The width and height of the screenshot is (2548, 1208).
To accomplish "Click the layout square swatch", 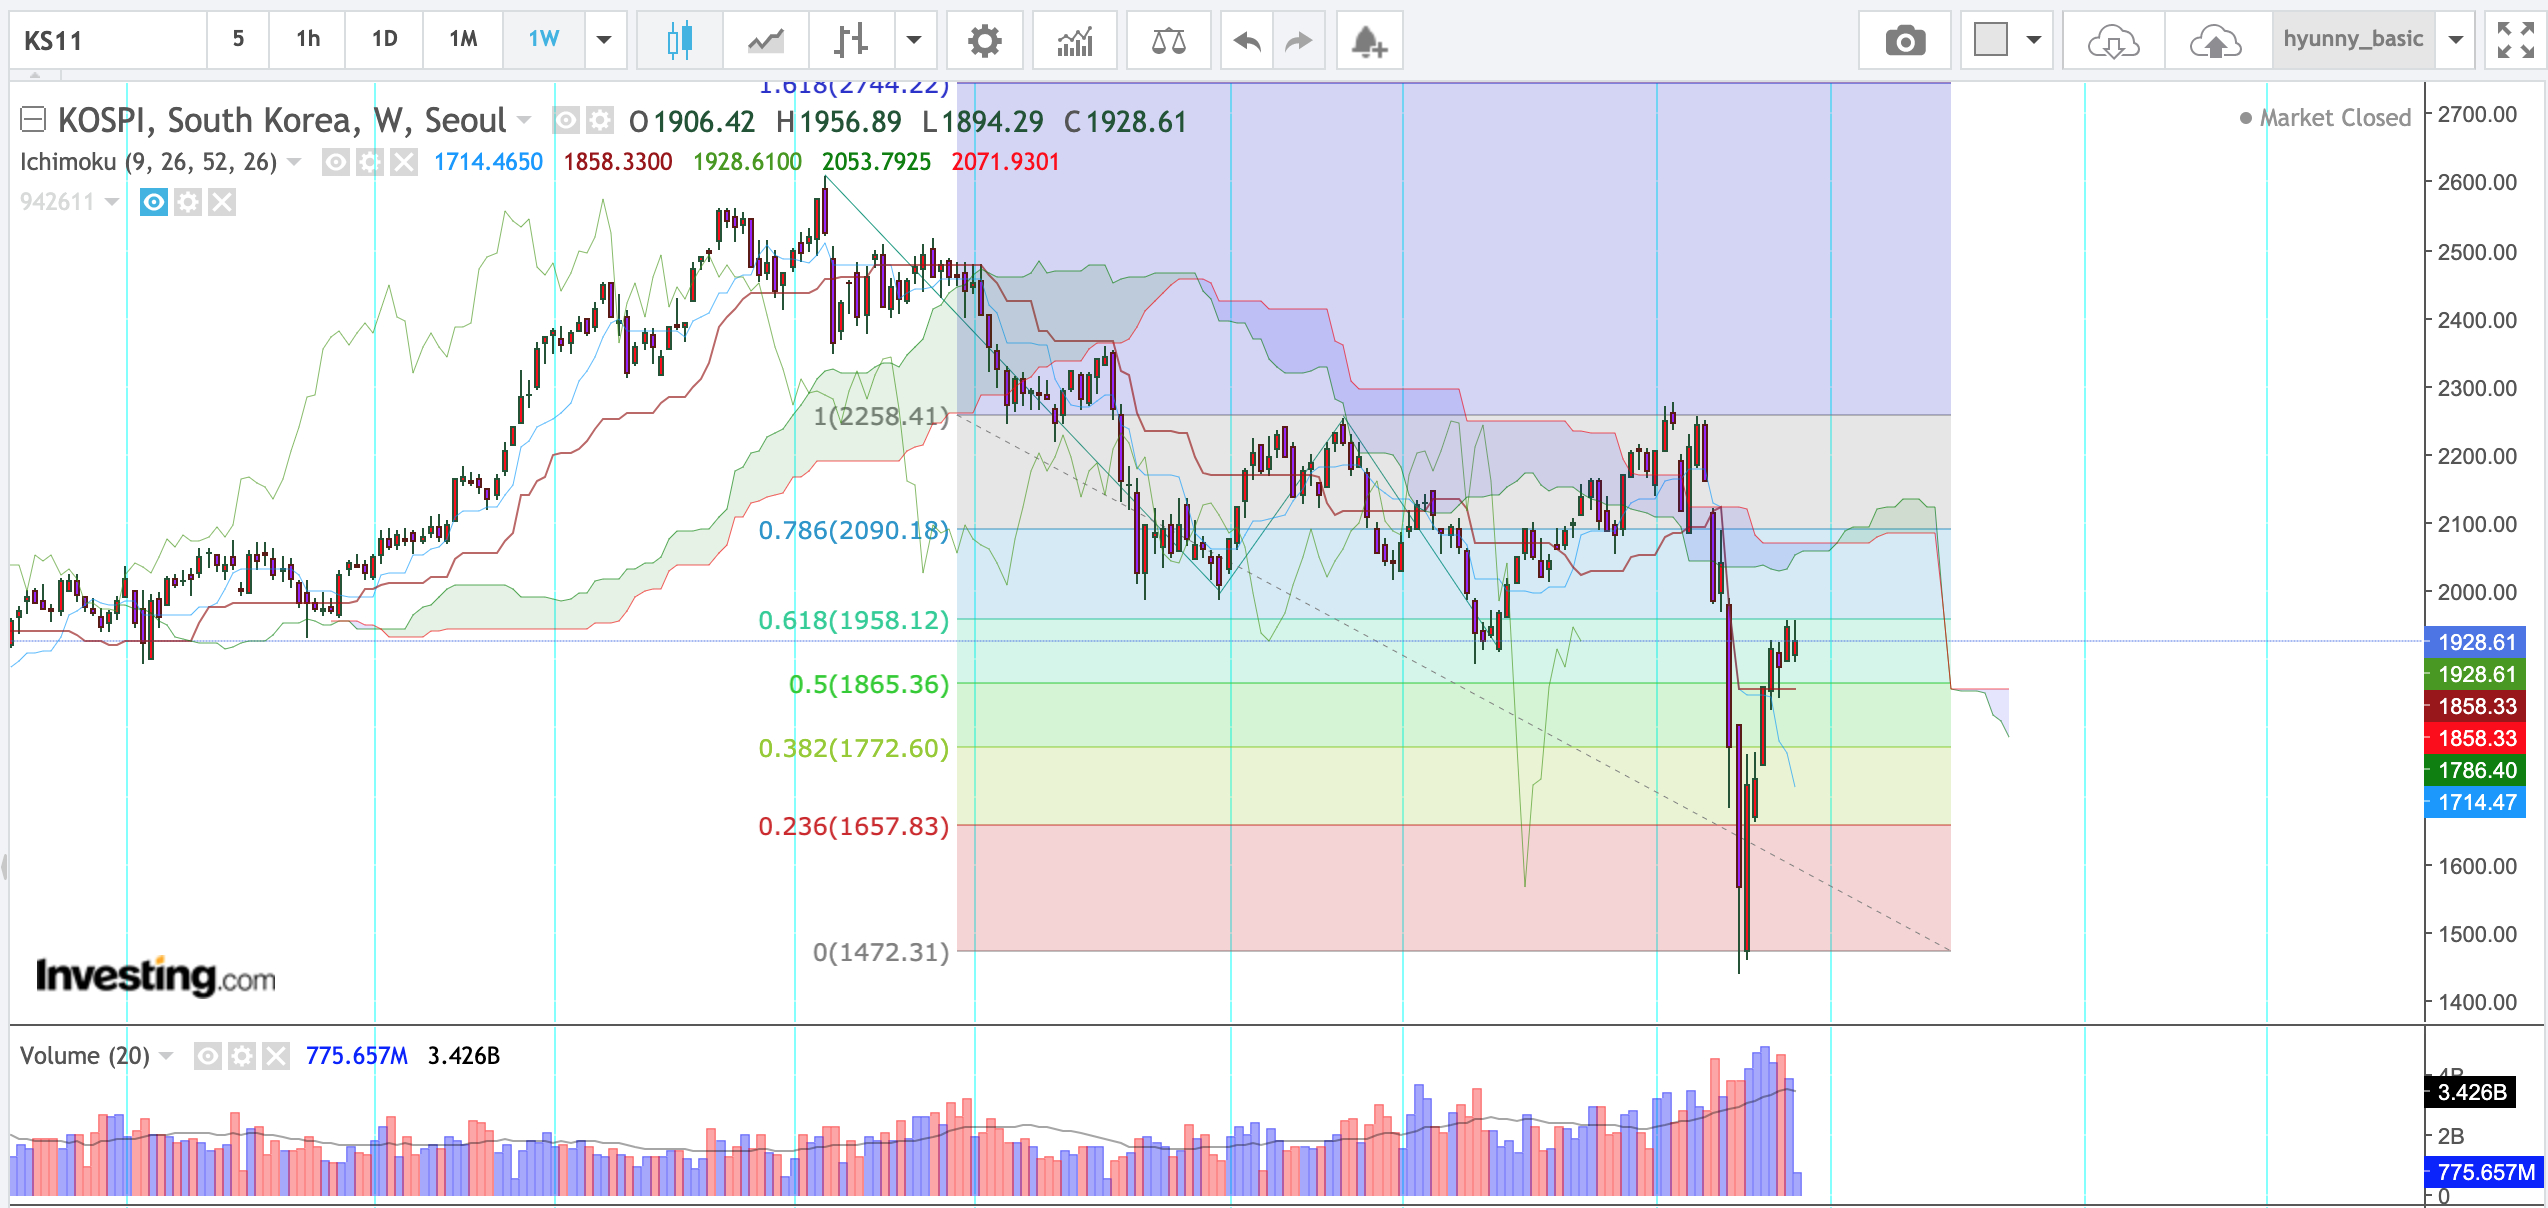I will coord(1990,41).
